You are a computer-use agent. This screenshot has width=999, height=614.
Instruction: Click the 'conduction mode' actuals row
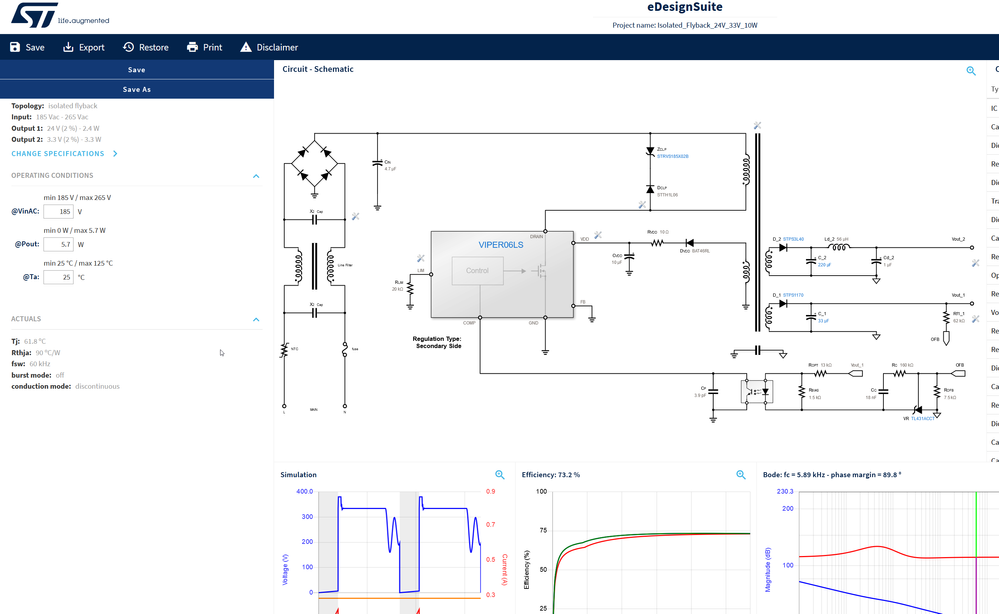65,386
